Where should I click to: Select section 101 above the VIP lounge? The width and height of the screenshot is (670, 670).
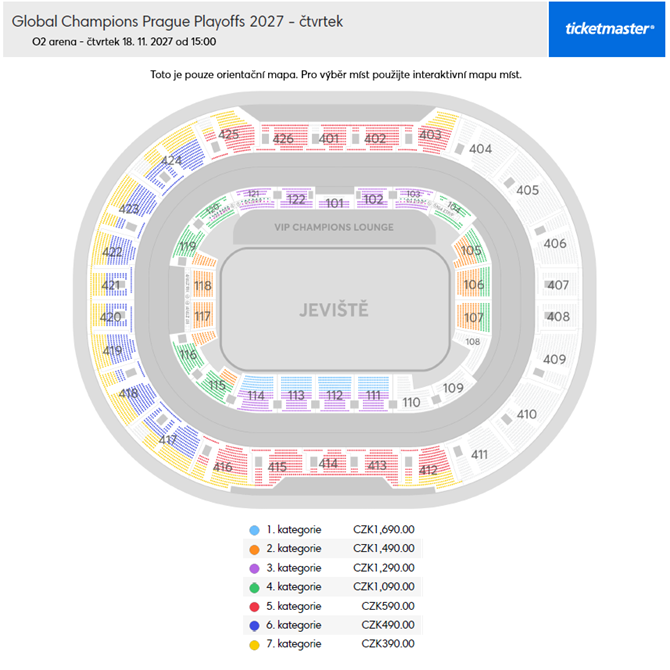335,203
